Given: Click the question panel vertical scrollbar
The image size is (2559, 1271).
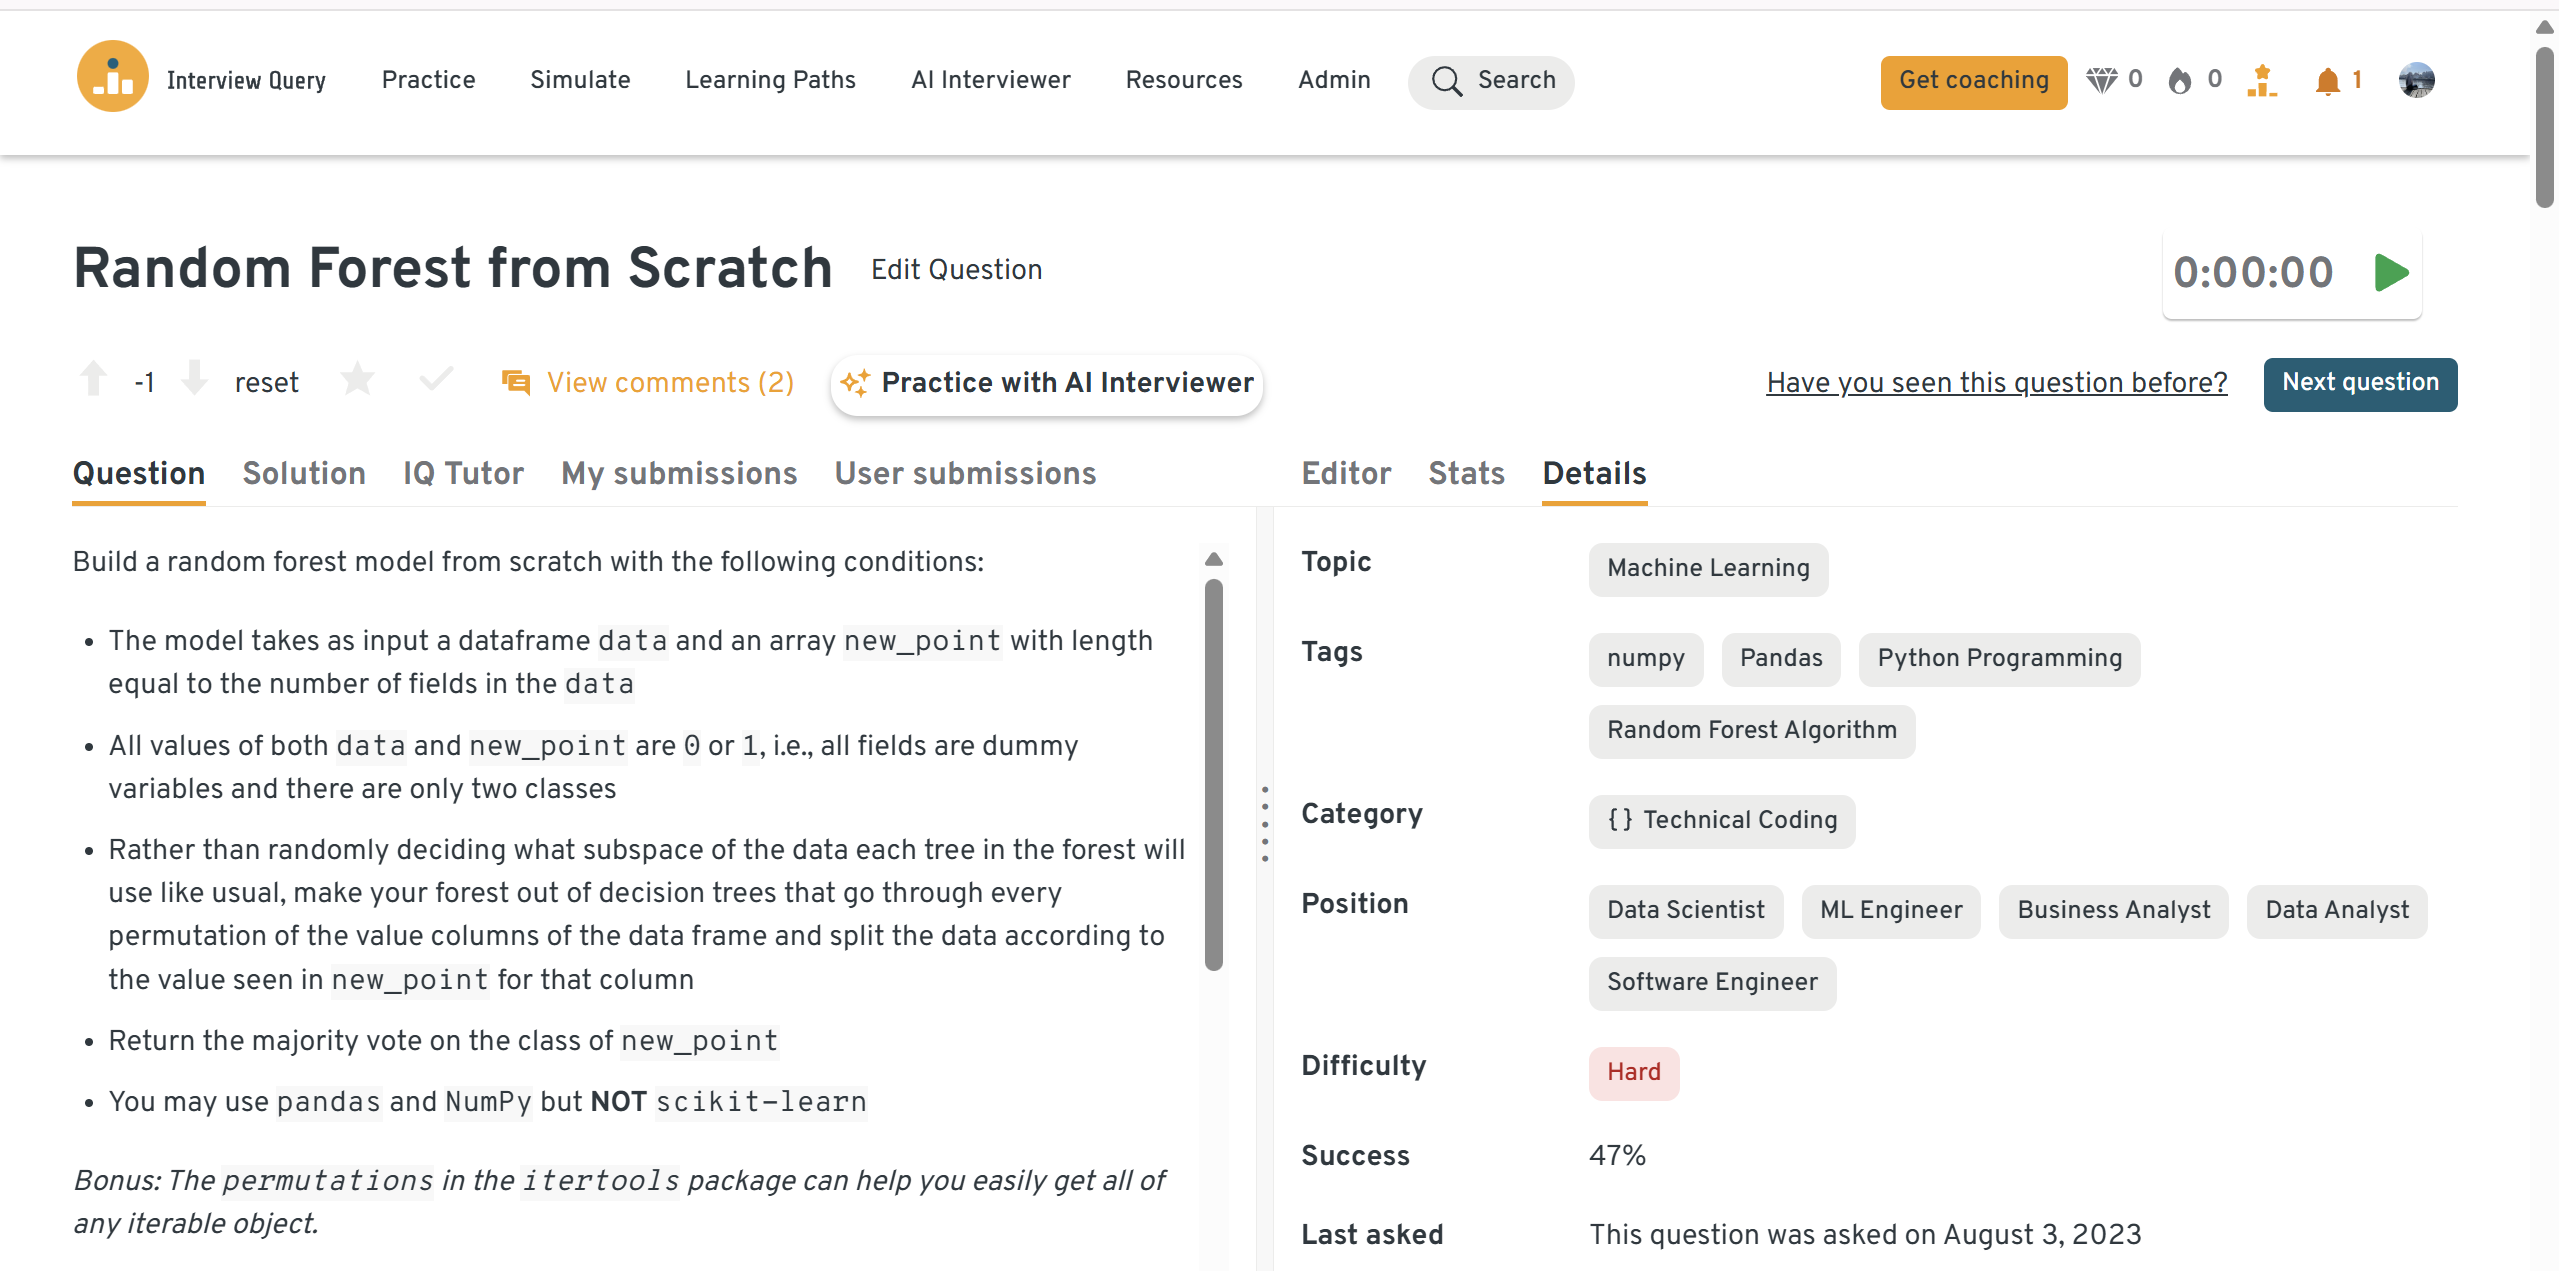Looking at the screenshot, I should (1214, 775).
